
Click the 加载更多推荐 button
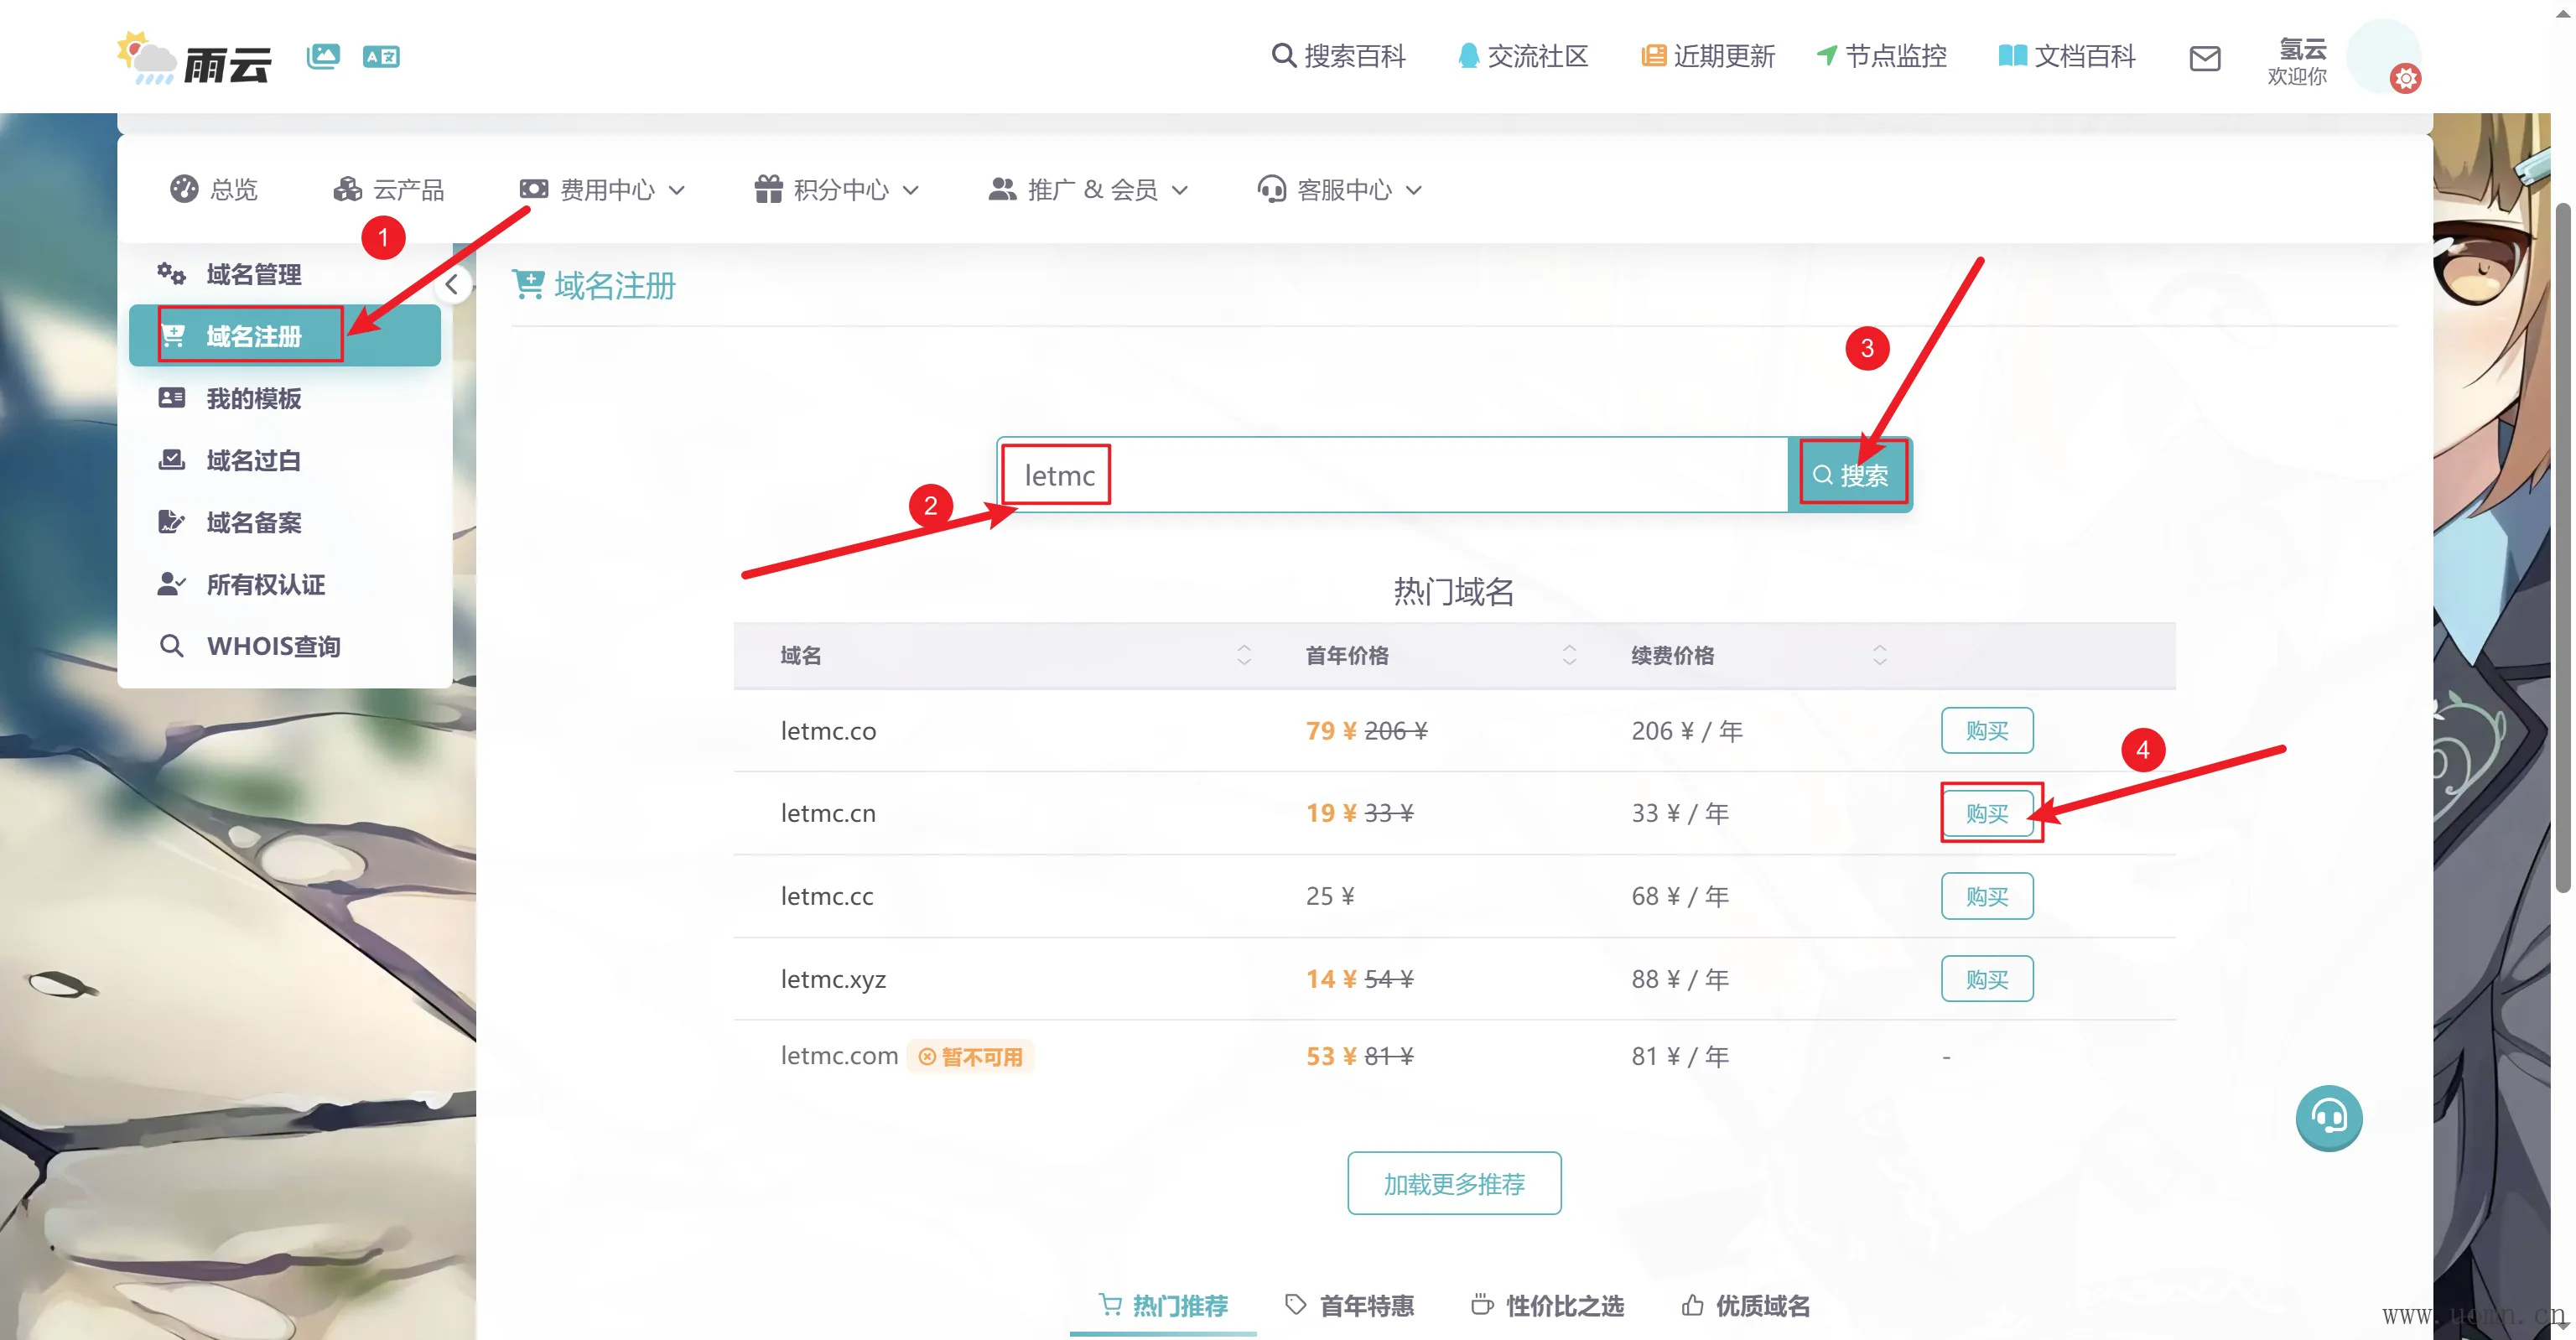(x=1453, y=1183)
